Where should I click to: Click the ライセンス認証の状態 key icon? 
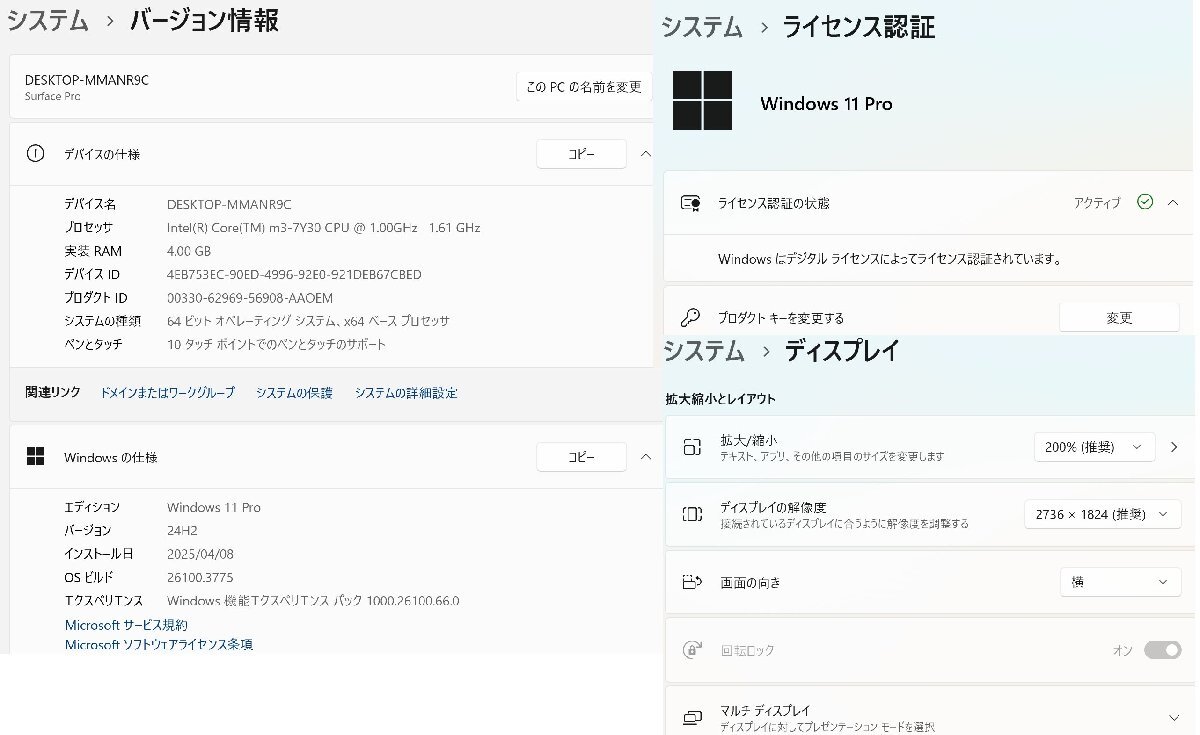pyautogui.click(x=688, y=202)
